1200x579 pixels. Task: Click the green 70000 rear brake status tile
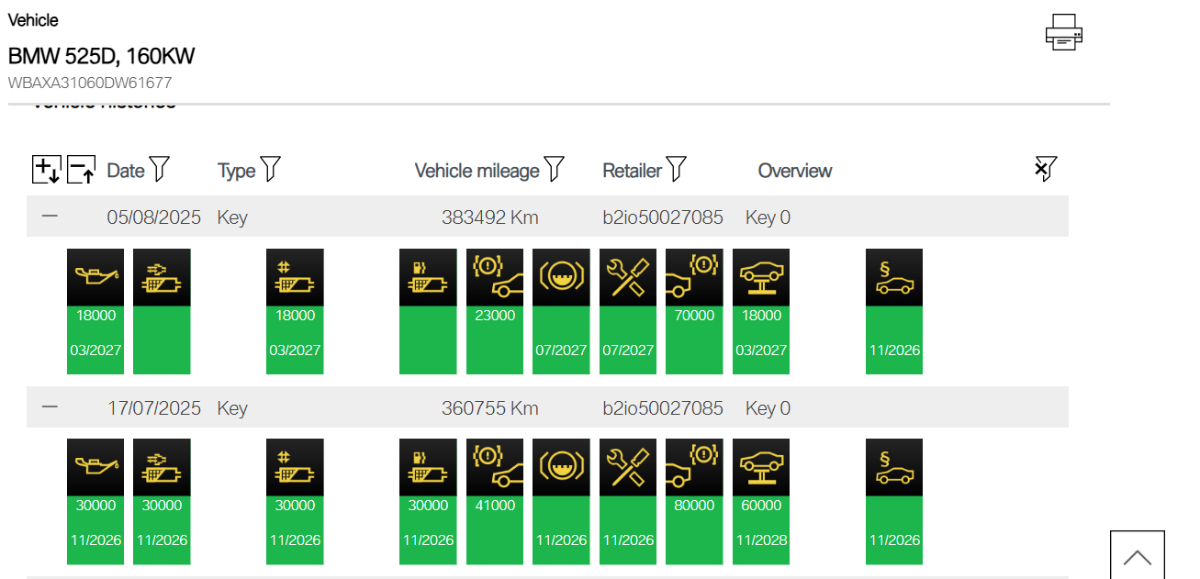694,340
